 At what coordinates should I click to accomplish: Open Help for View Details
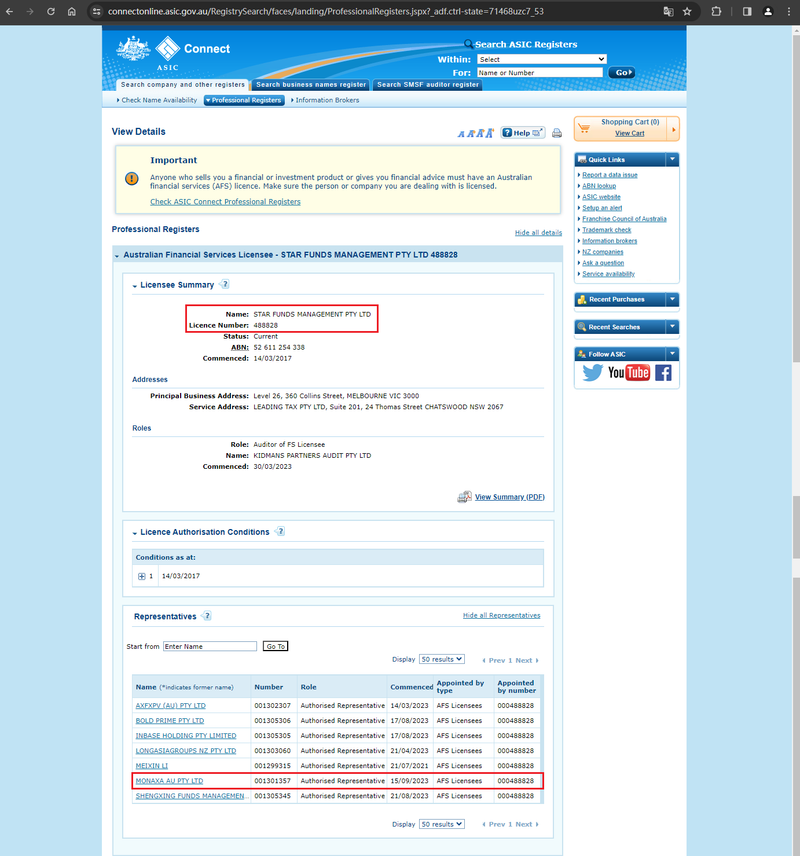[523, 133]
